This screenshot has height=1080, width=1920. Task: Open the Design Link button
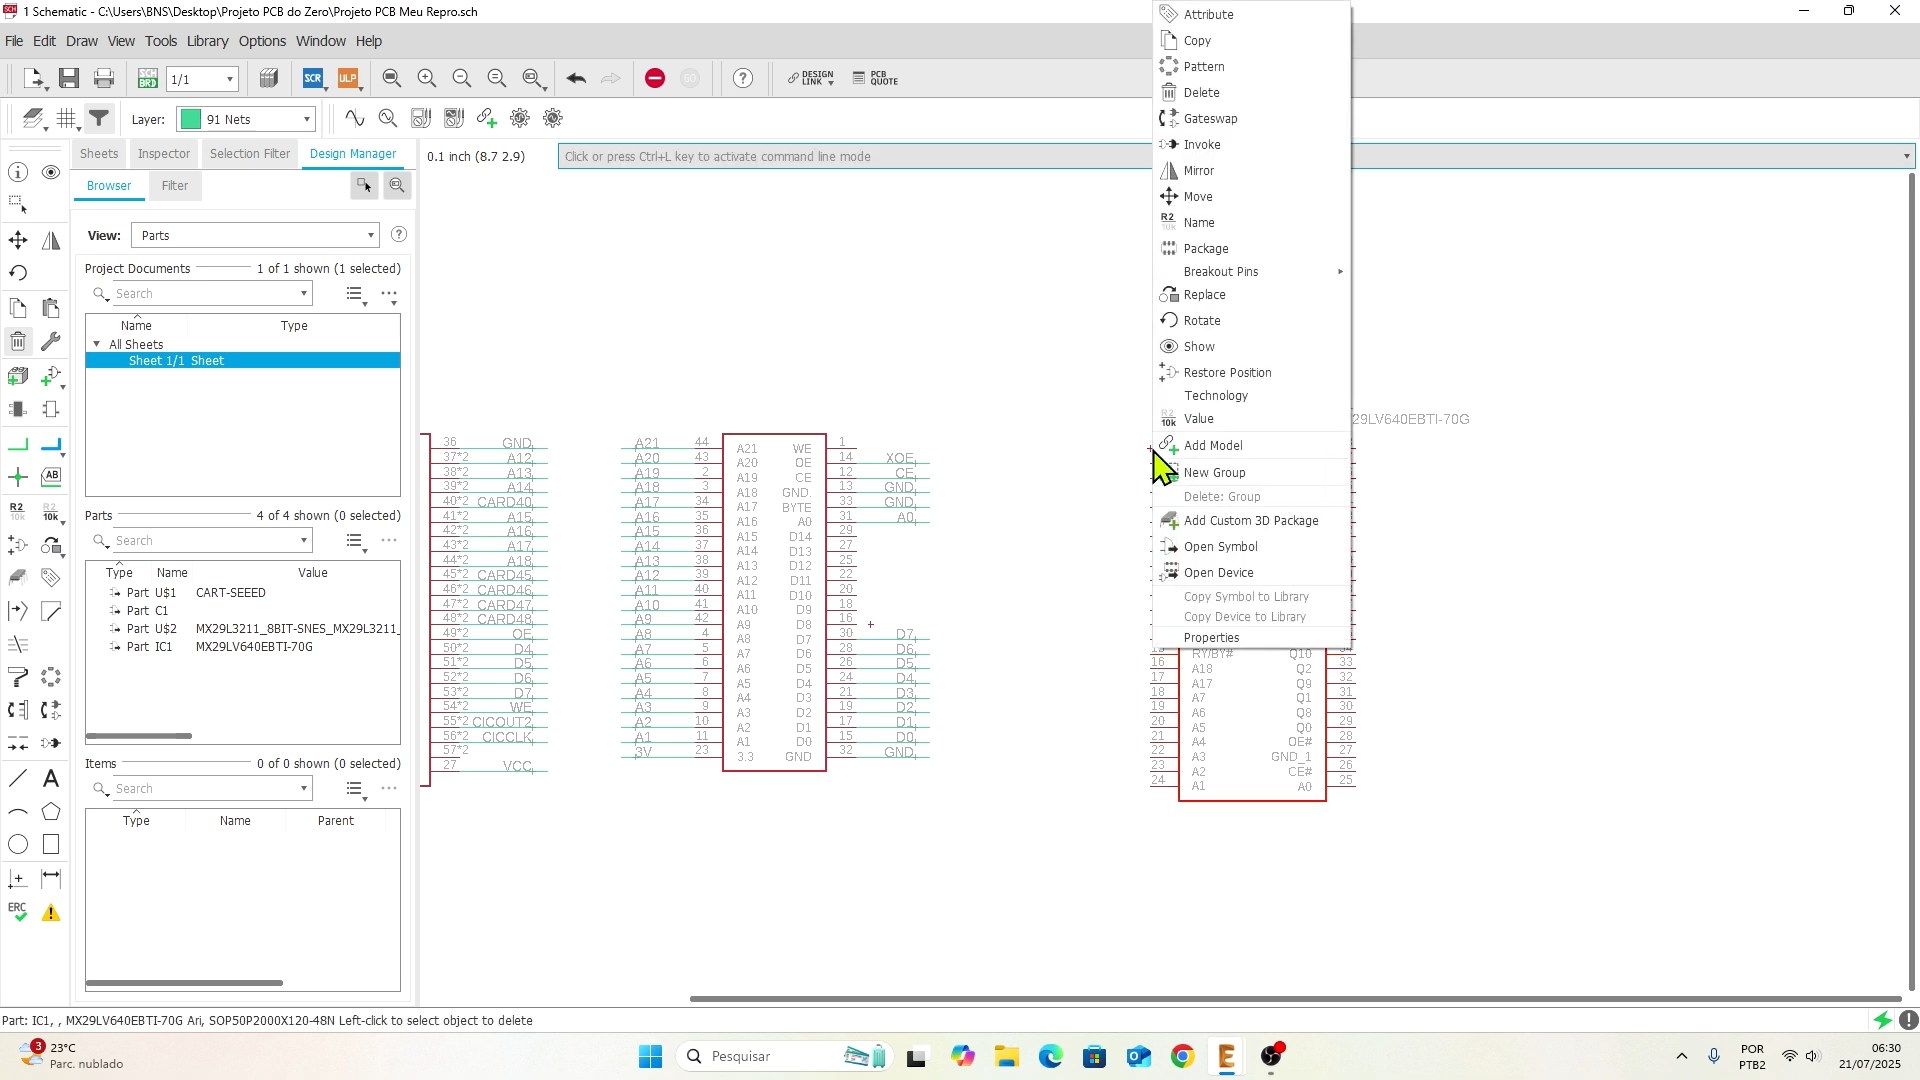point(810,79)
